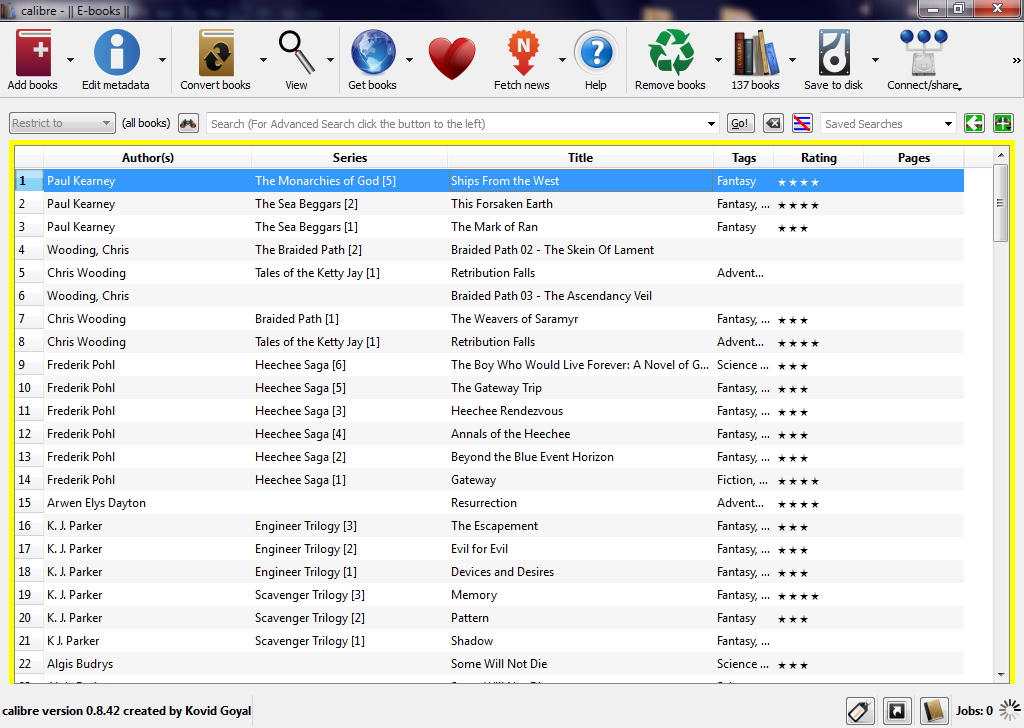Screen dimensions: 1024x728
Task: Click author Arwen Elys Dayton
Action: click(x=96, y=503)
